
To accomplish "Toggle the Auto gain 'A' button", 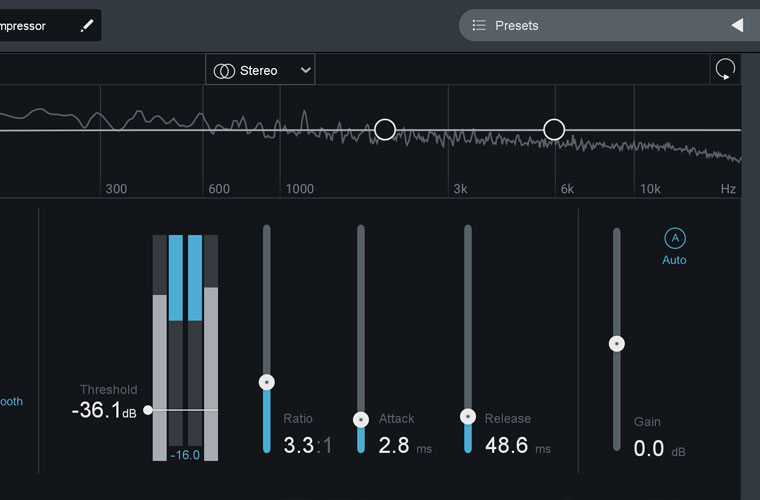I will pos(675,238).
